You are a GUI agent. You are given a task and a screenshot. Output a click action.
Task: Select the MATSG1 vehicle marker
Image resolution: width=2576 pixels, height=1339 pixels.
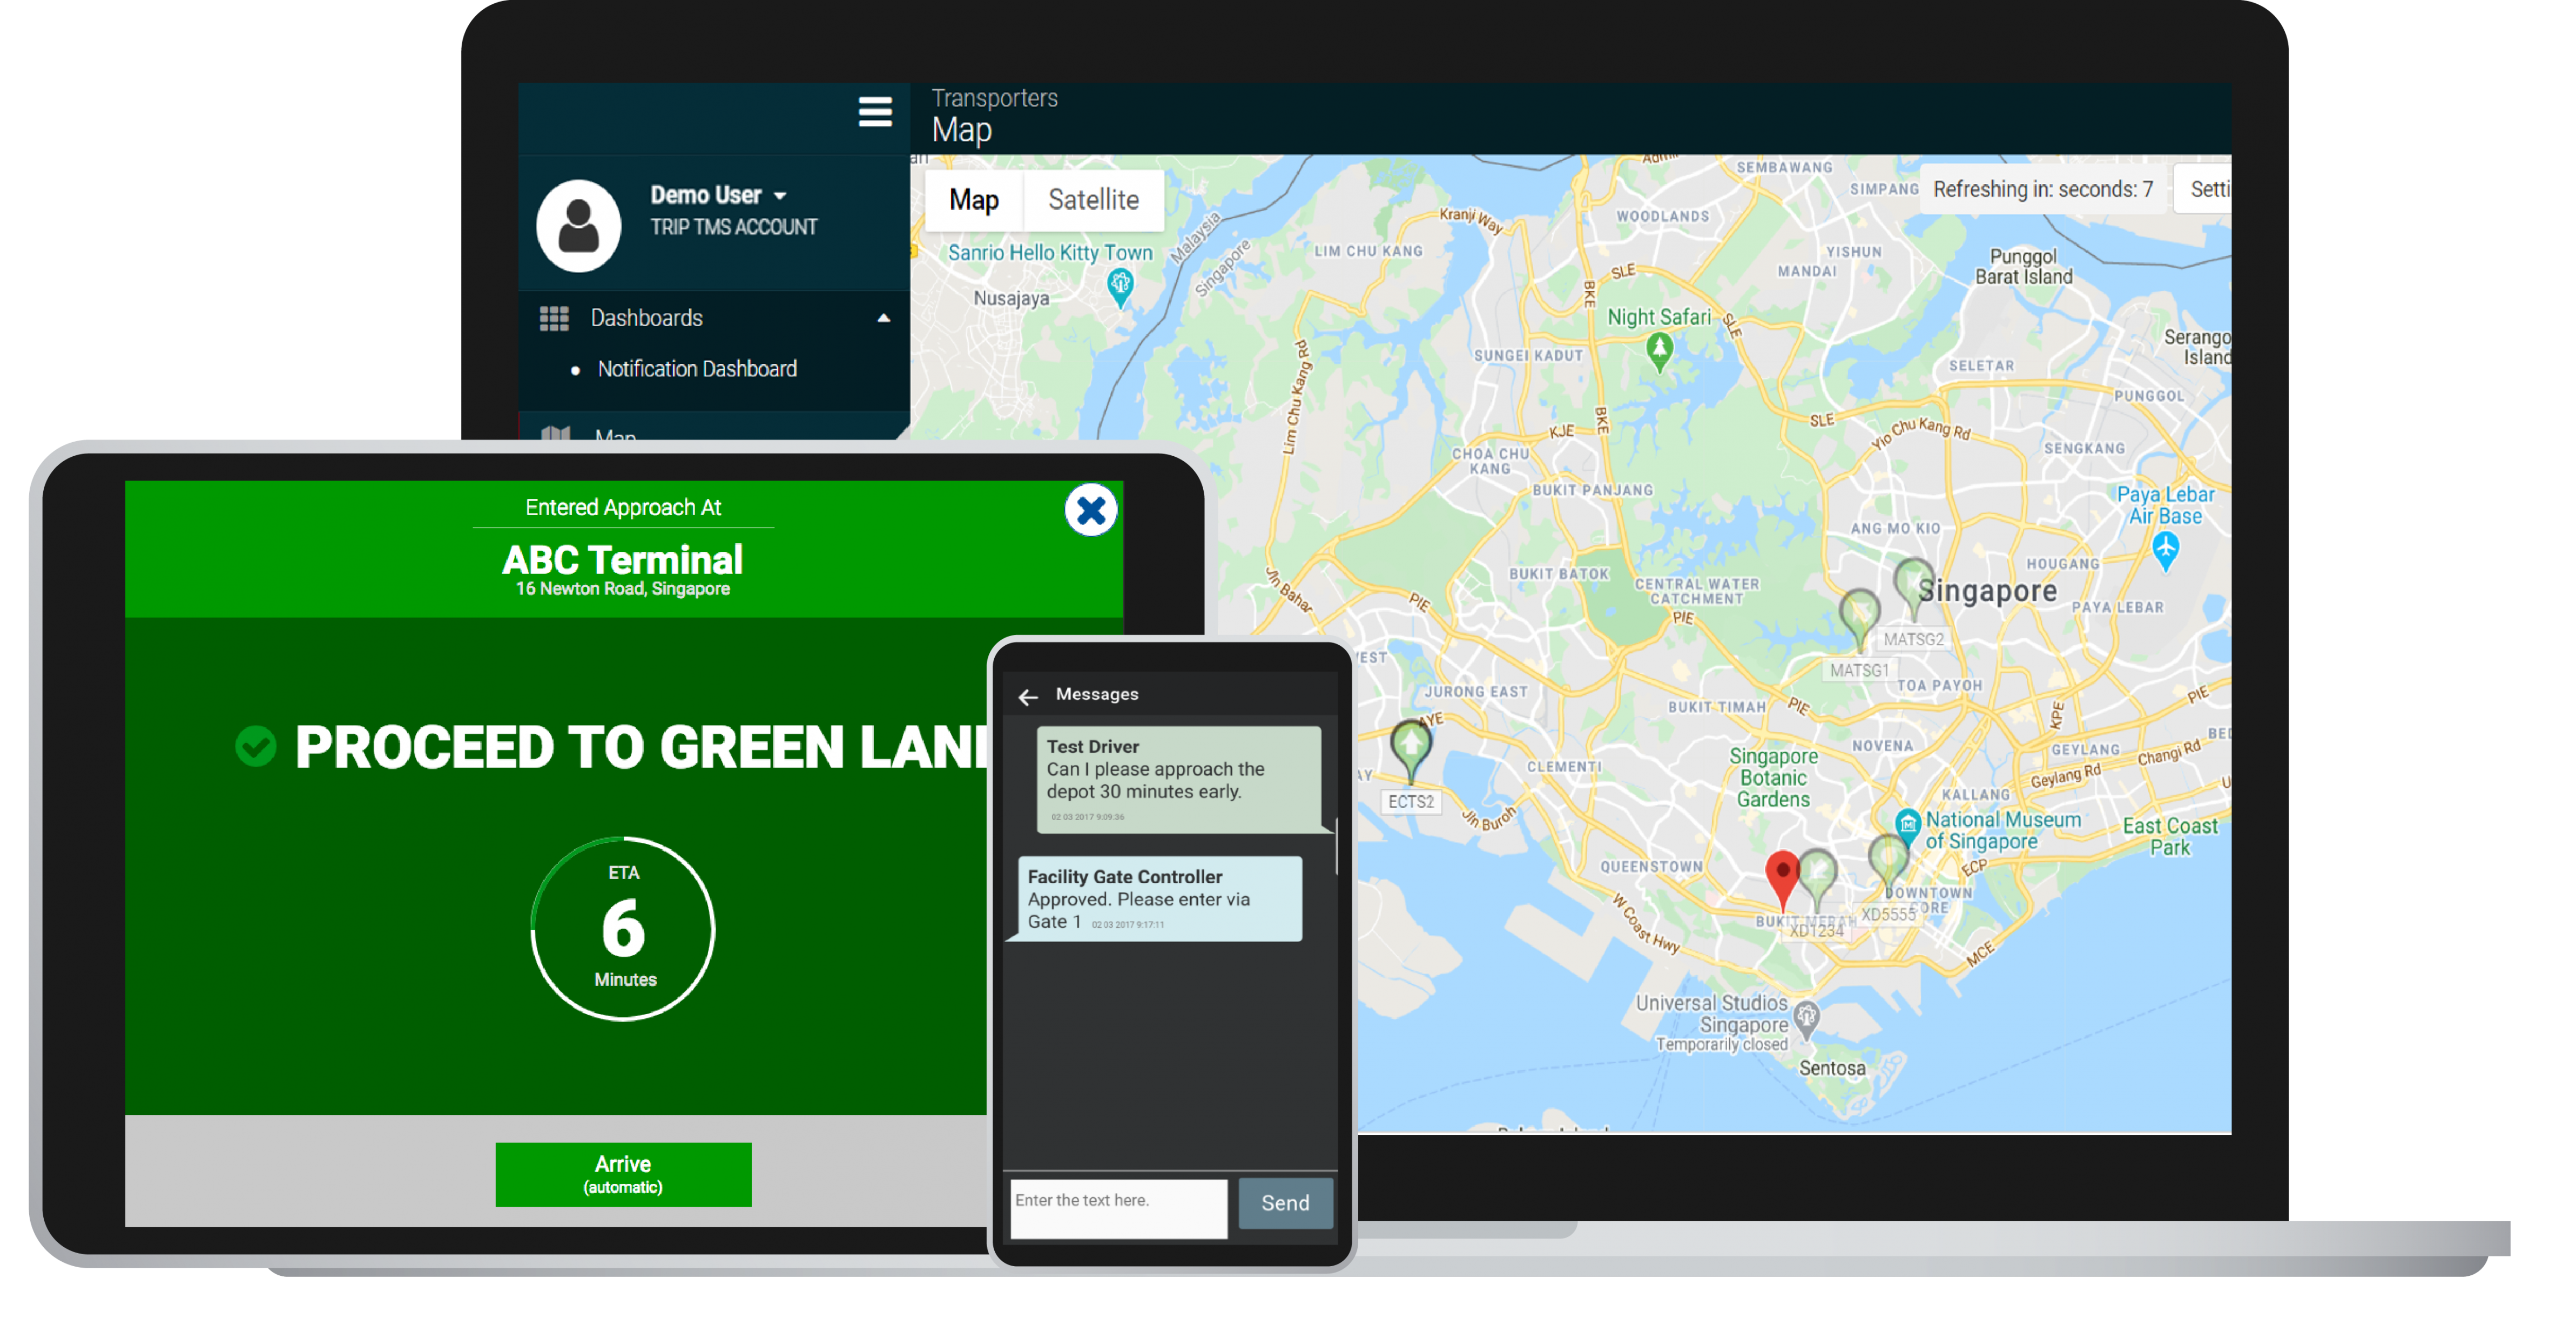[x=1859, y=619]
